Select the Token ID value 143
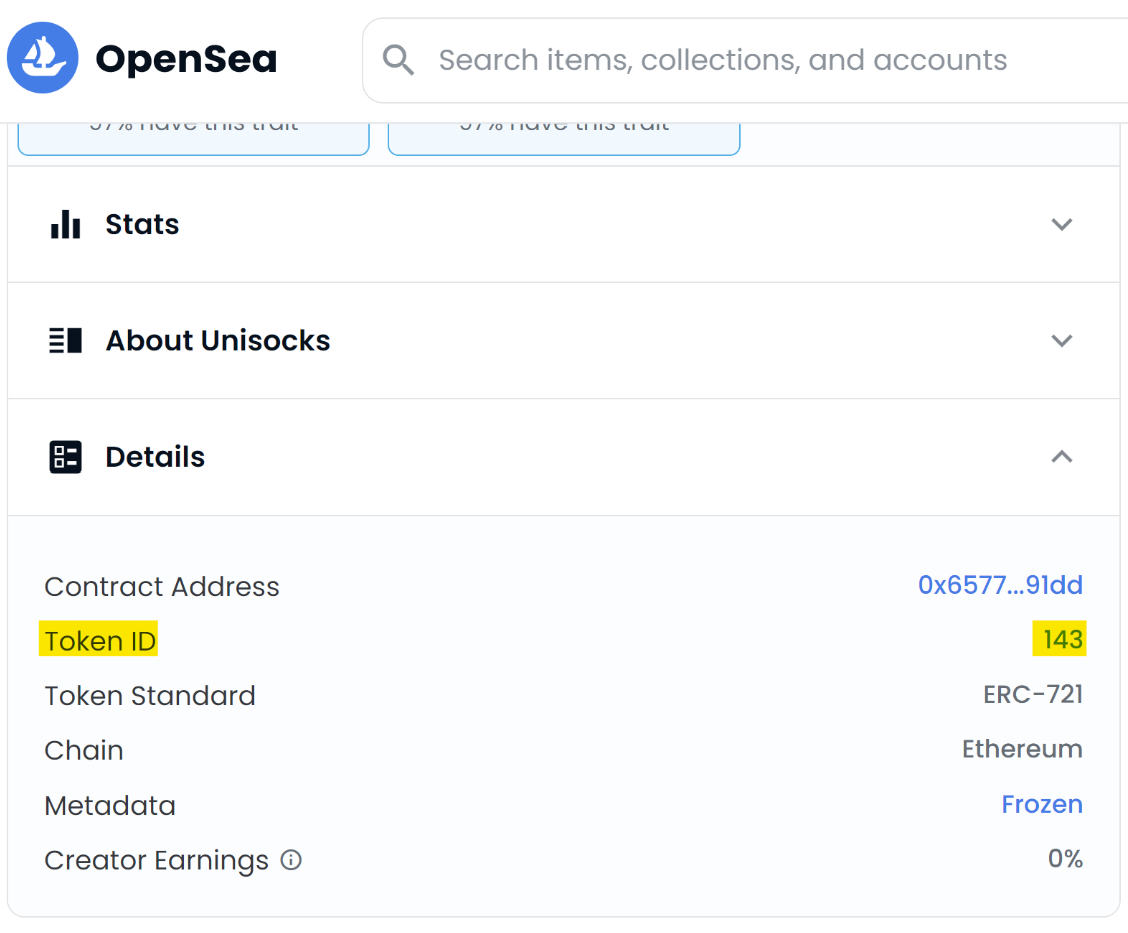 pyautogui.click(x=1062, y=640)
